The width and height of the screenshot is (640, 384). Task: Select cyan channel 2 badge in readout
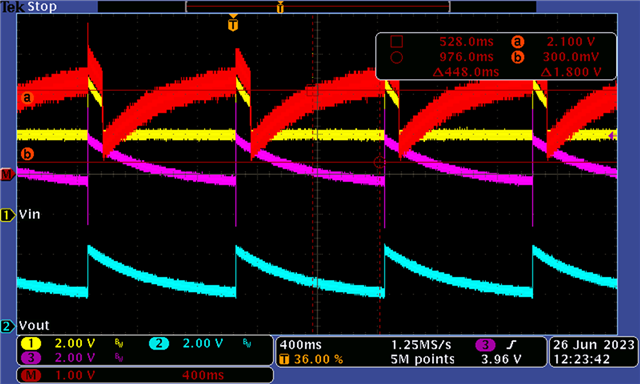point(159,344)
